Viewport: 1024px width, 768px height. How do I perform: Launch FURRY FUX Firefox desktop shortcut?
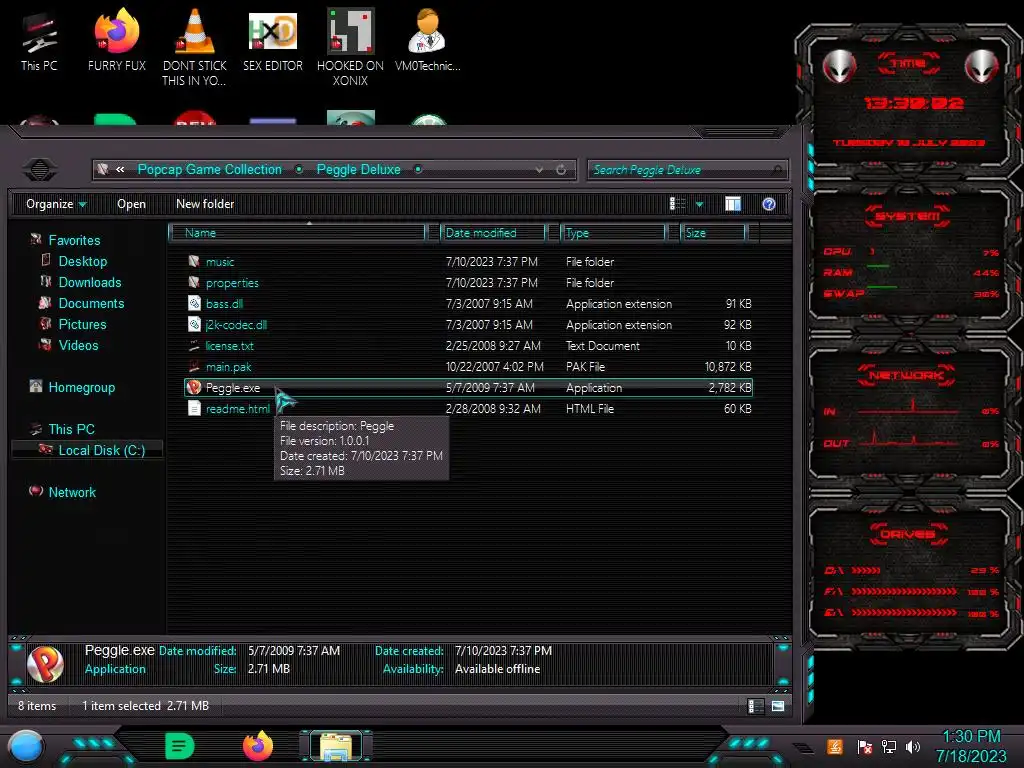coord(116,40)
